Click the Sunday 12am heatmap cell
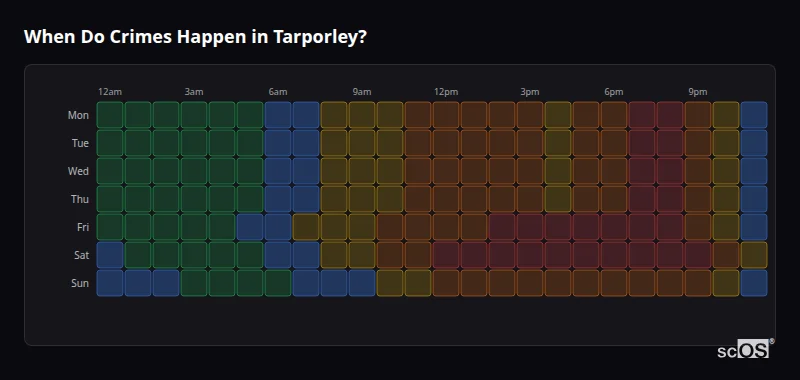Screen dimensions: 800x380 point(110,283)
